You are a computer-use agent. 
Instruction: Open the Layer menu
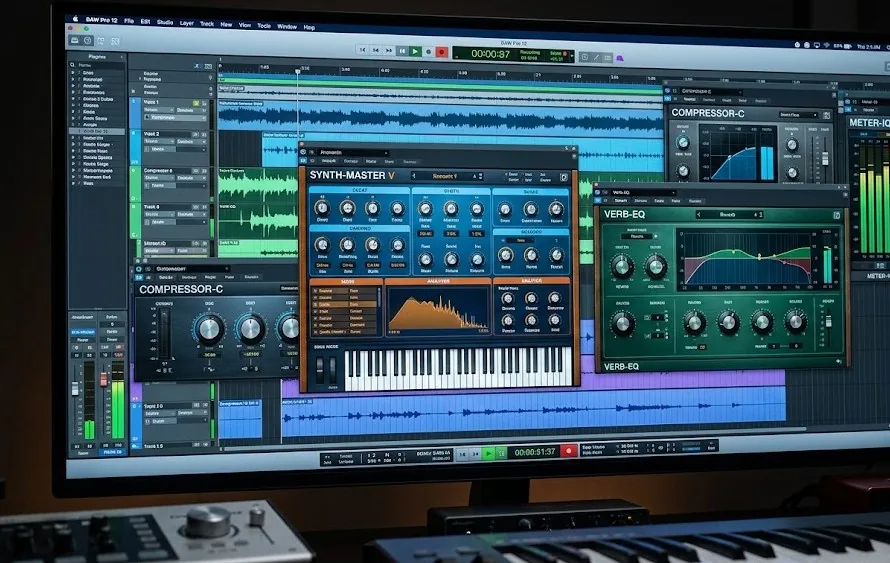pos(187,23)
